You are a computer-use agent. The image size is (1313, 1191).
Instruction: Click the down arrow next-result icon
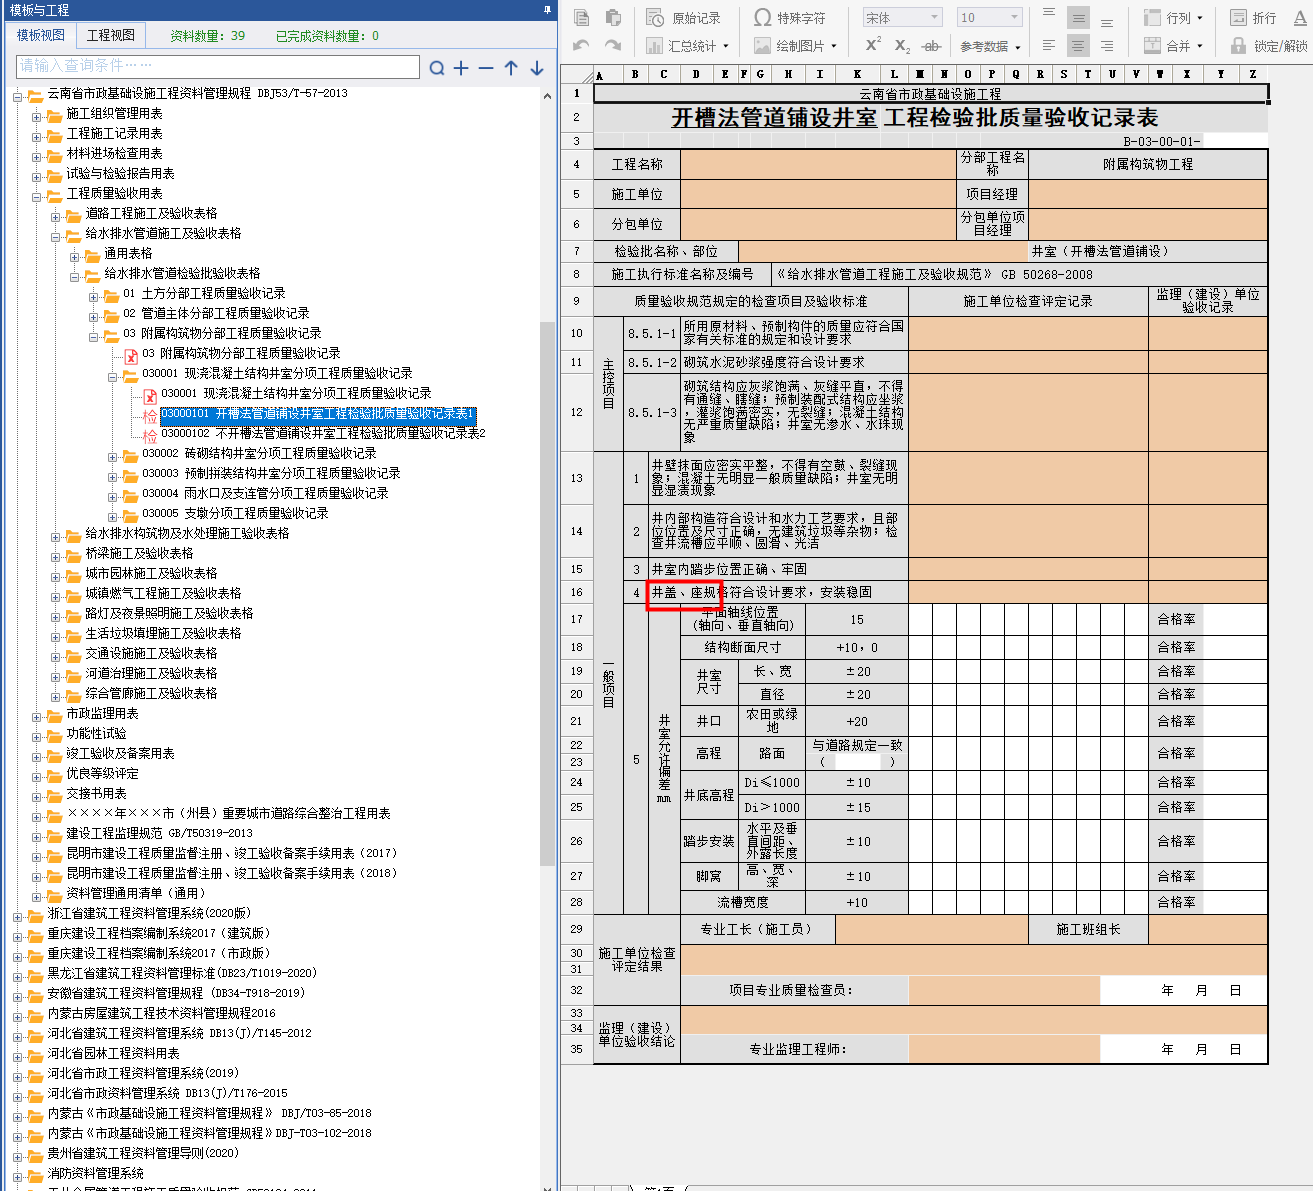click(537, 68)
